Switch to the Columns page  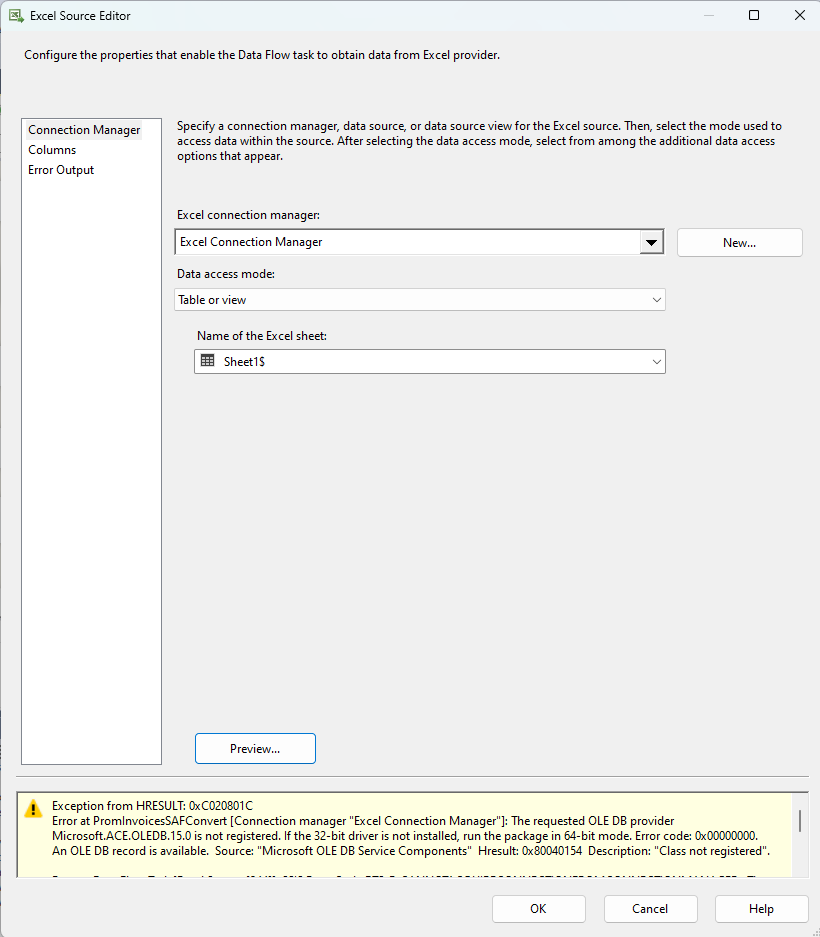coord(53,149)
